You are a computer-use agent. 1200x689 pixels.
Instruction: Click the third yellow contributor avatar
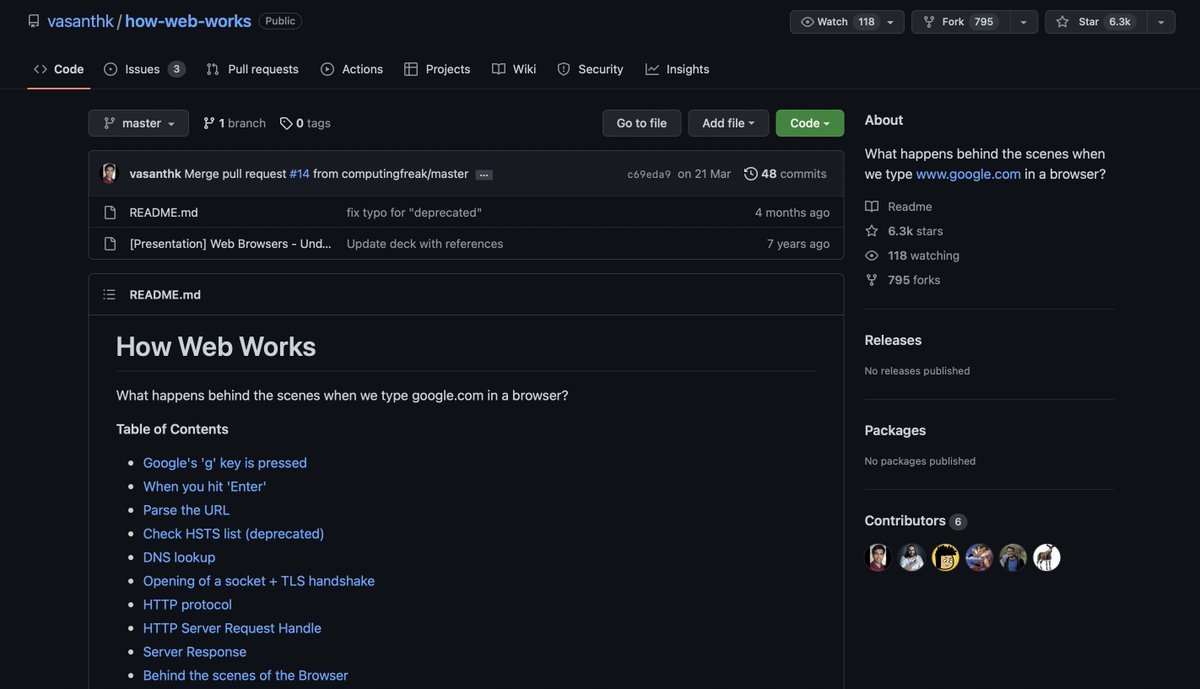pos(946,558)
